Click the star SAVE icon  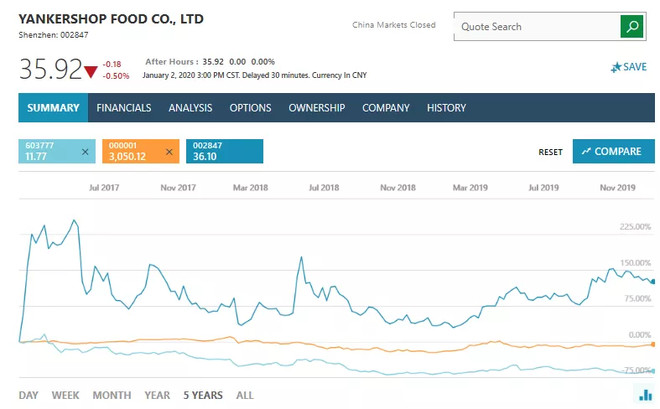(617, 67)
